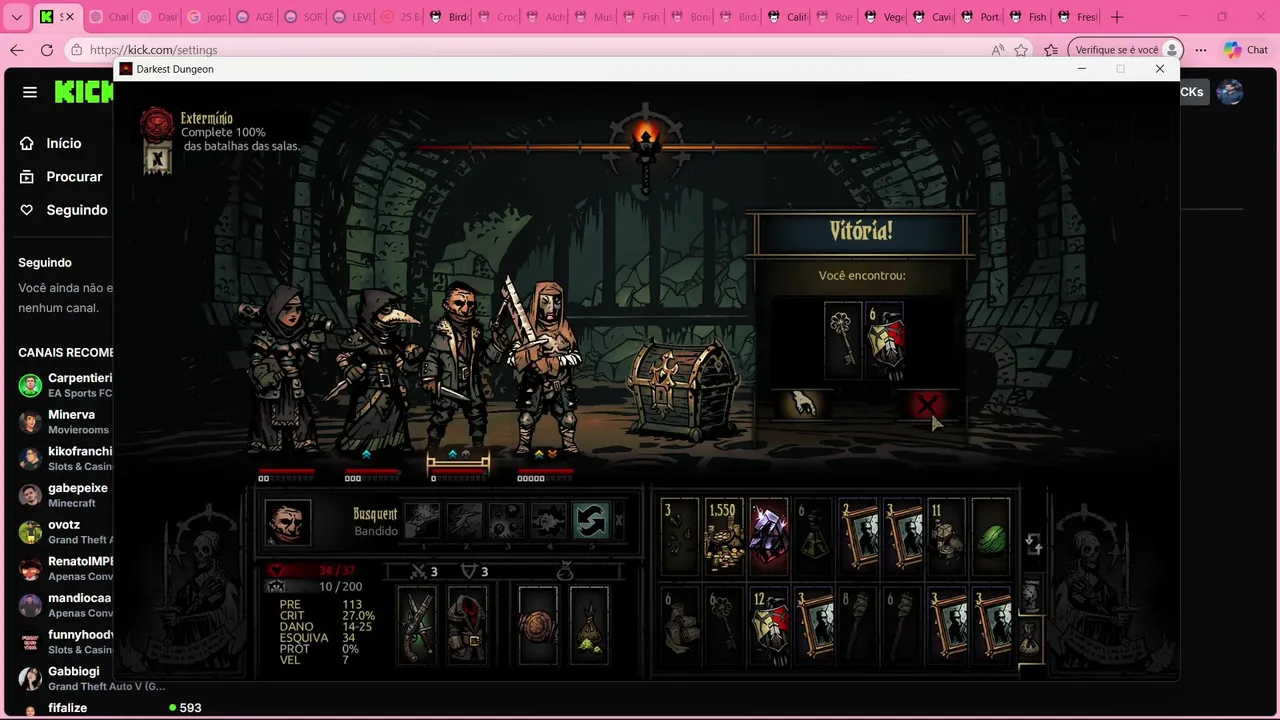Select the stack of 3 shards in first slot
This screenshot has width=1280, height=720.
(x=680, y=537)
